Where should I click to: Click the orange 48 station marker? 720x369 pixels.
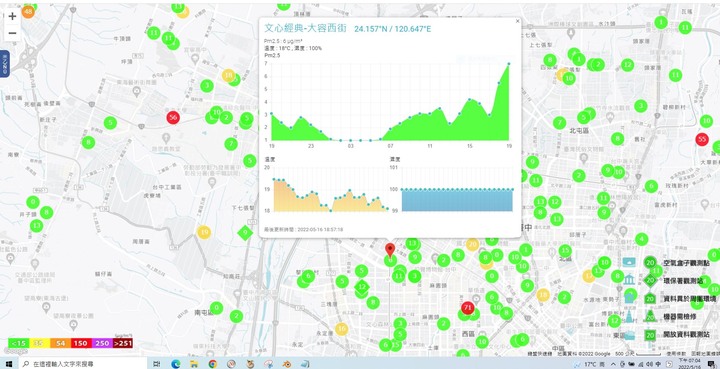28,11
